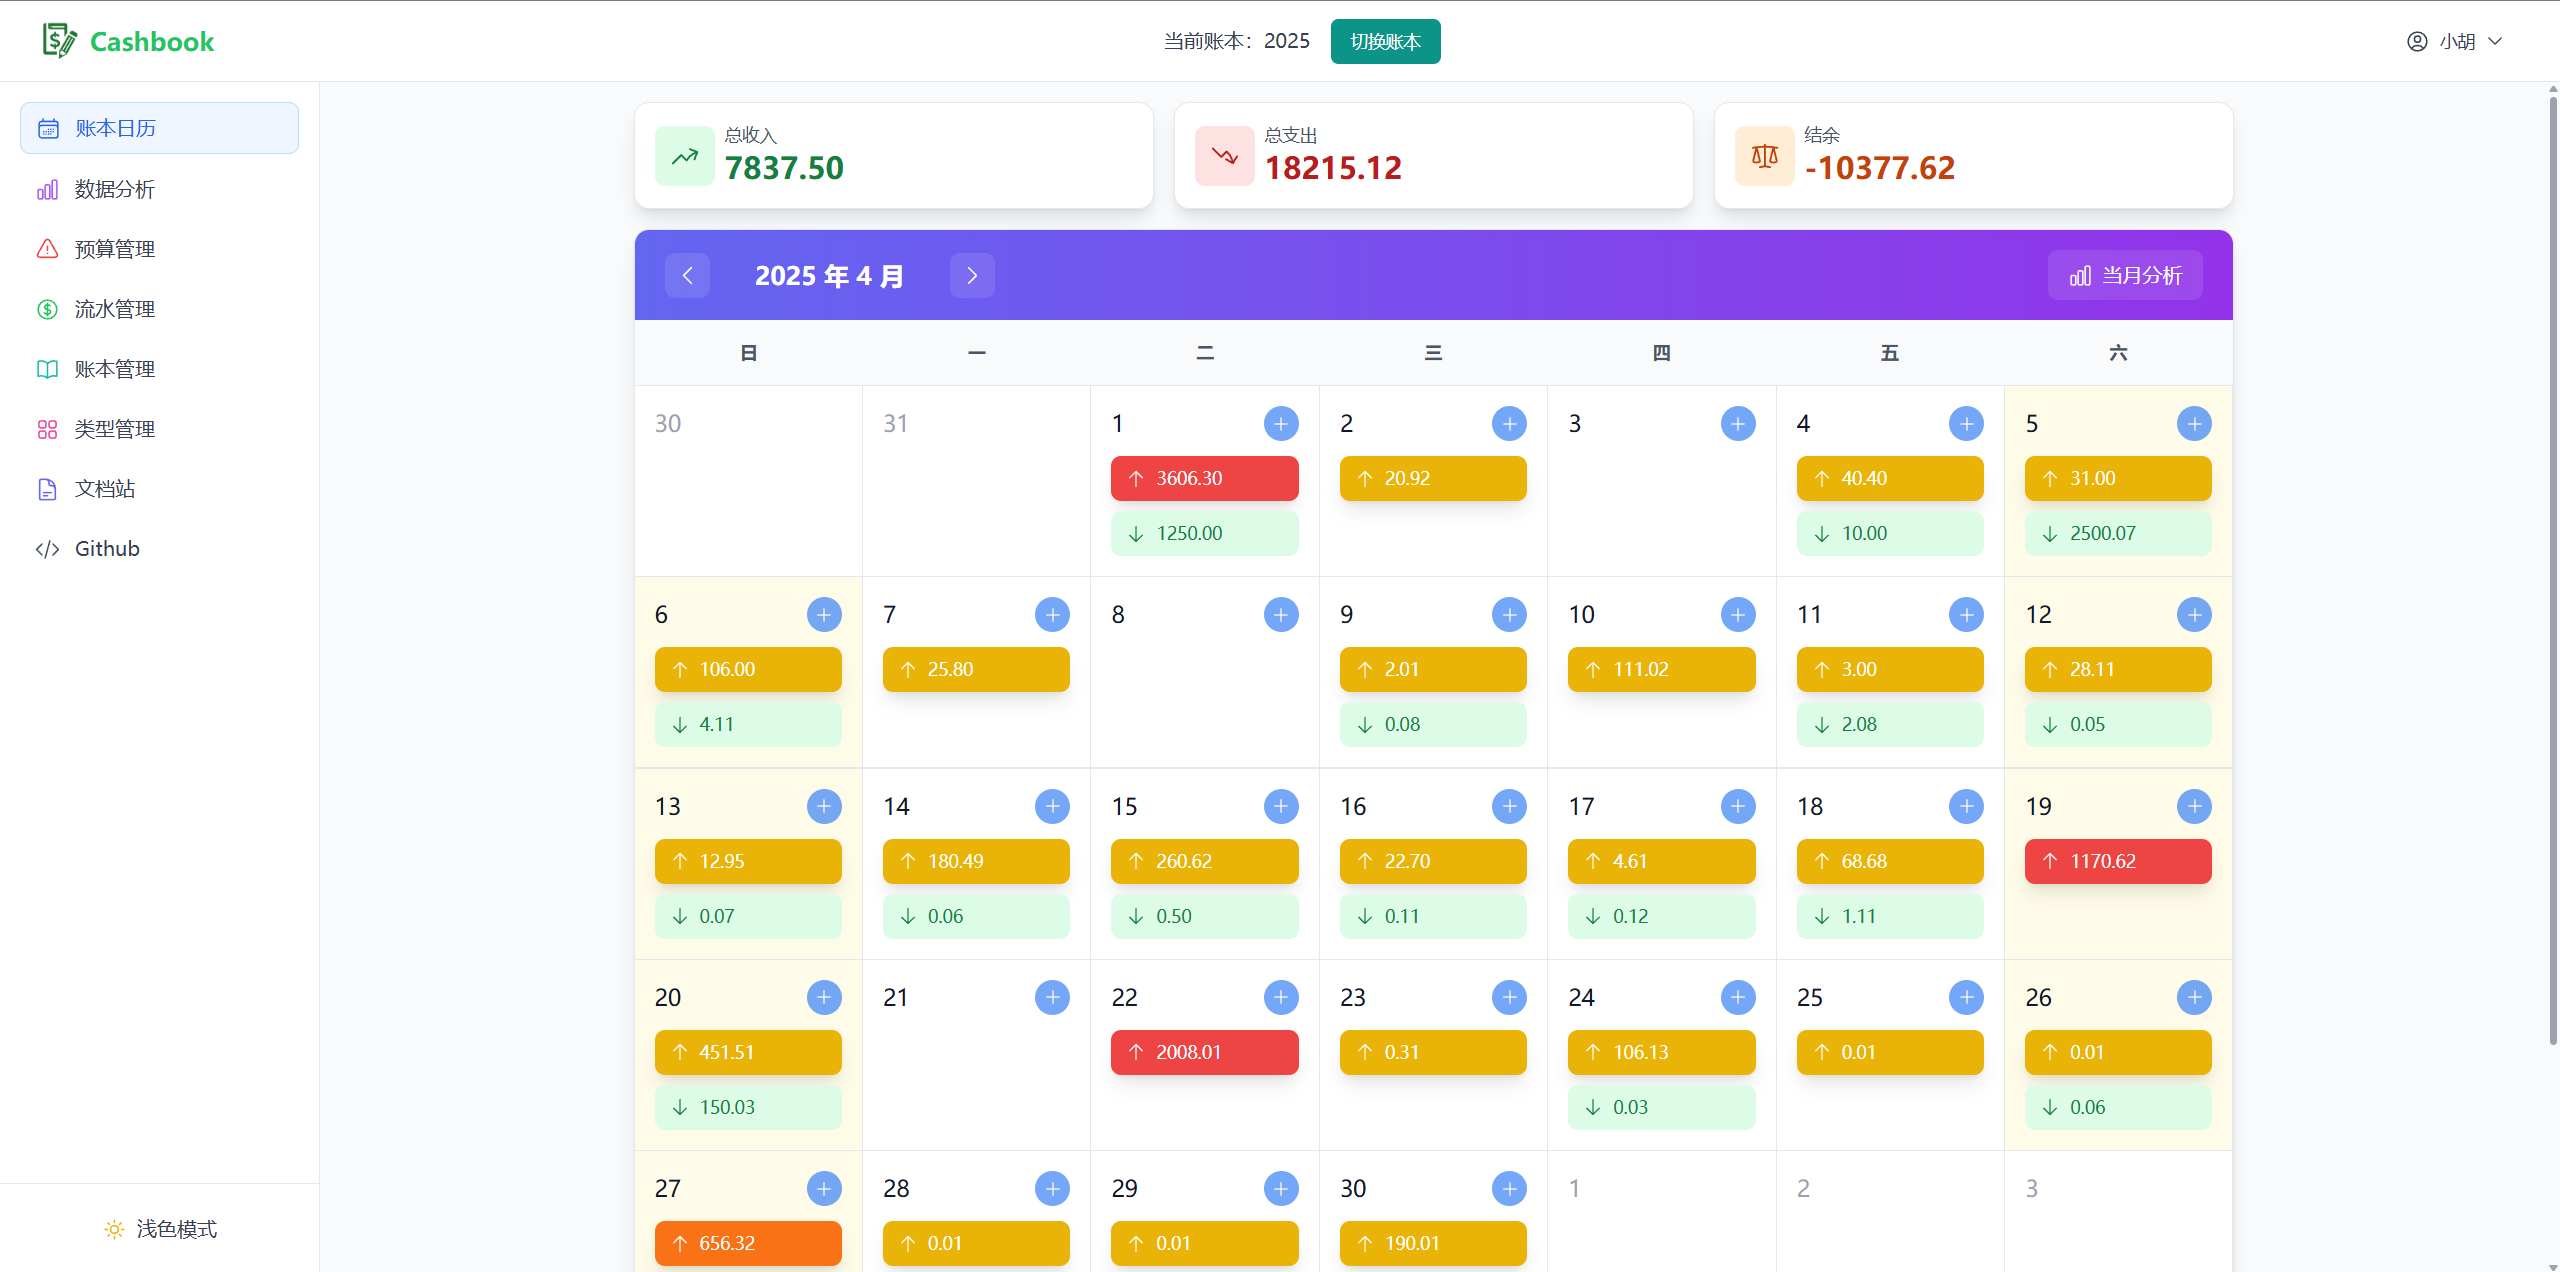The image size is (2560, 1272).
Task: Open 类型管理 in the sidebar
Action: [x=159, y=429]
